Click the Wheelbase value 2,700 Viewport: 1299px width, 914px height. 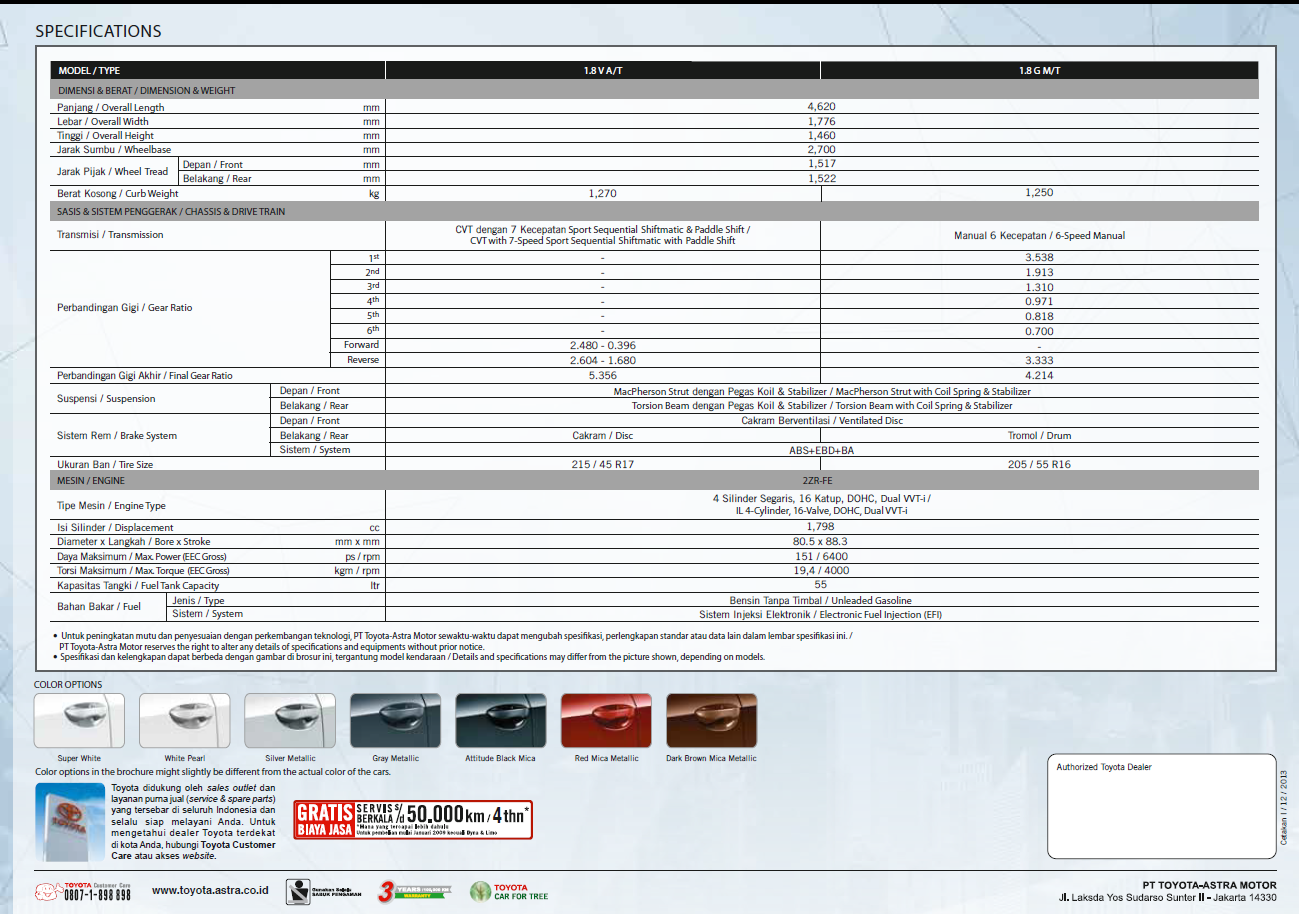(x=821, y=149)
